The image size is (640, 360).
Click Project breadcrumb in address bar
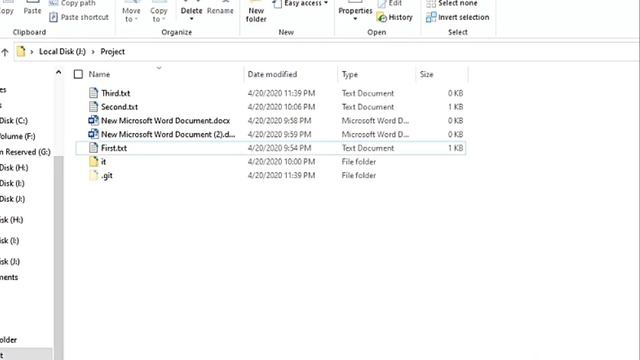click(x=113, y=52)
